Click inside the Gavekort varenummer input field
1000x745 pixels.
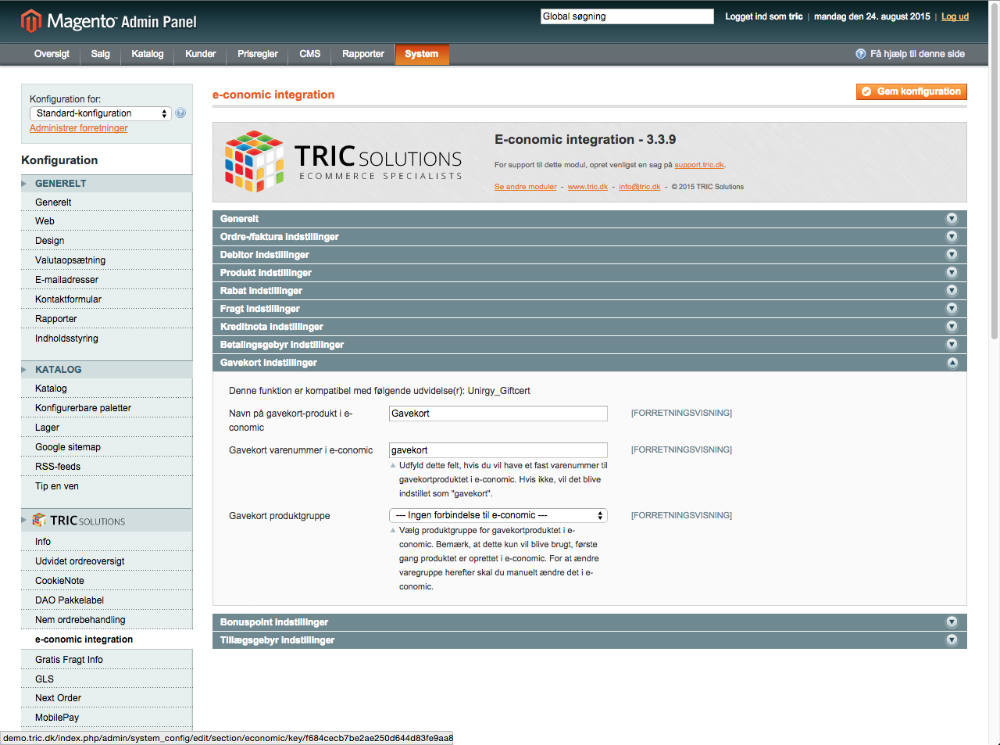click(498, 449)
